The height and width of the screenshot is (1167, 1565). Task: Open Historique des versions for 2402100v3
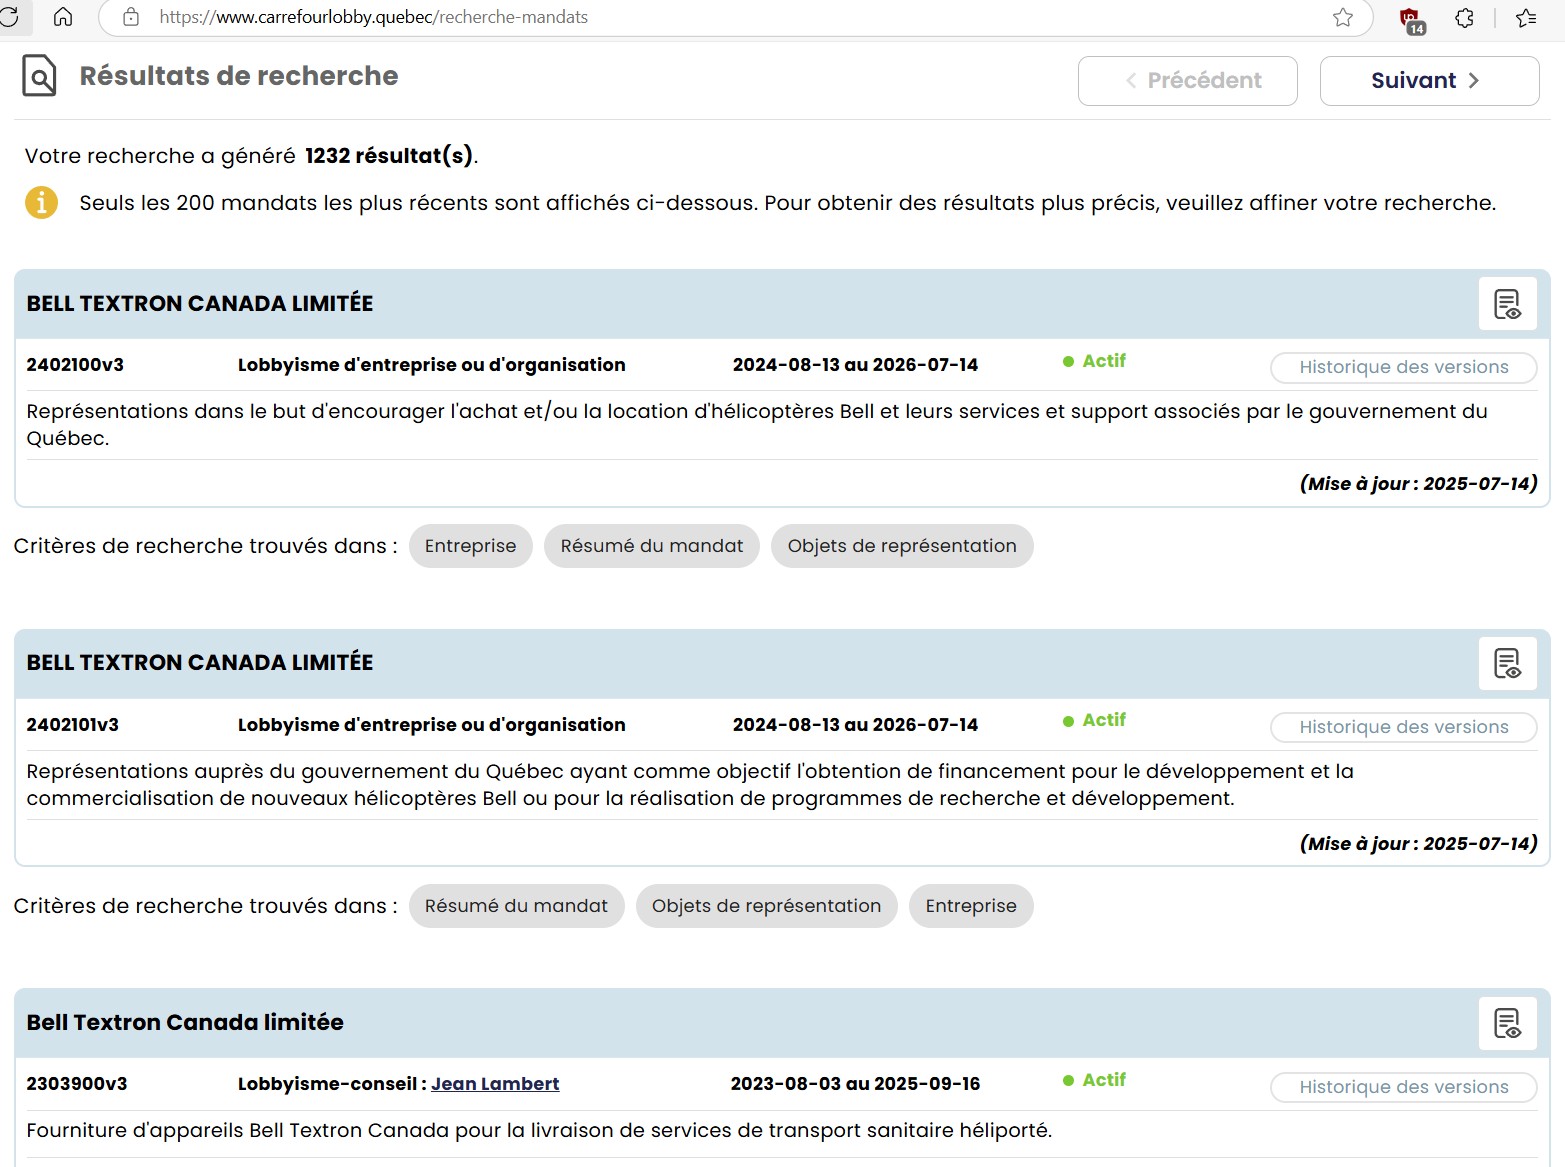[x=1403, y=367]
